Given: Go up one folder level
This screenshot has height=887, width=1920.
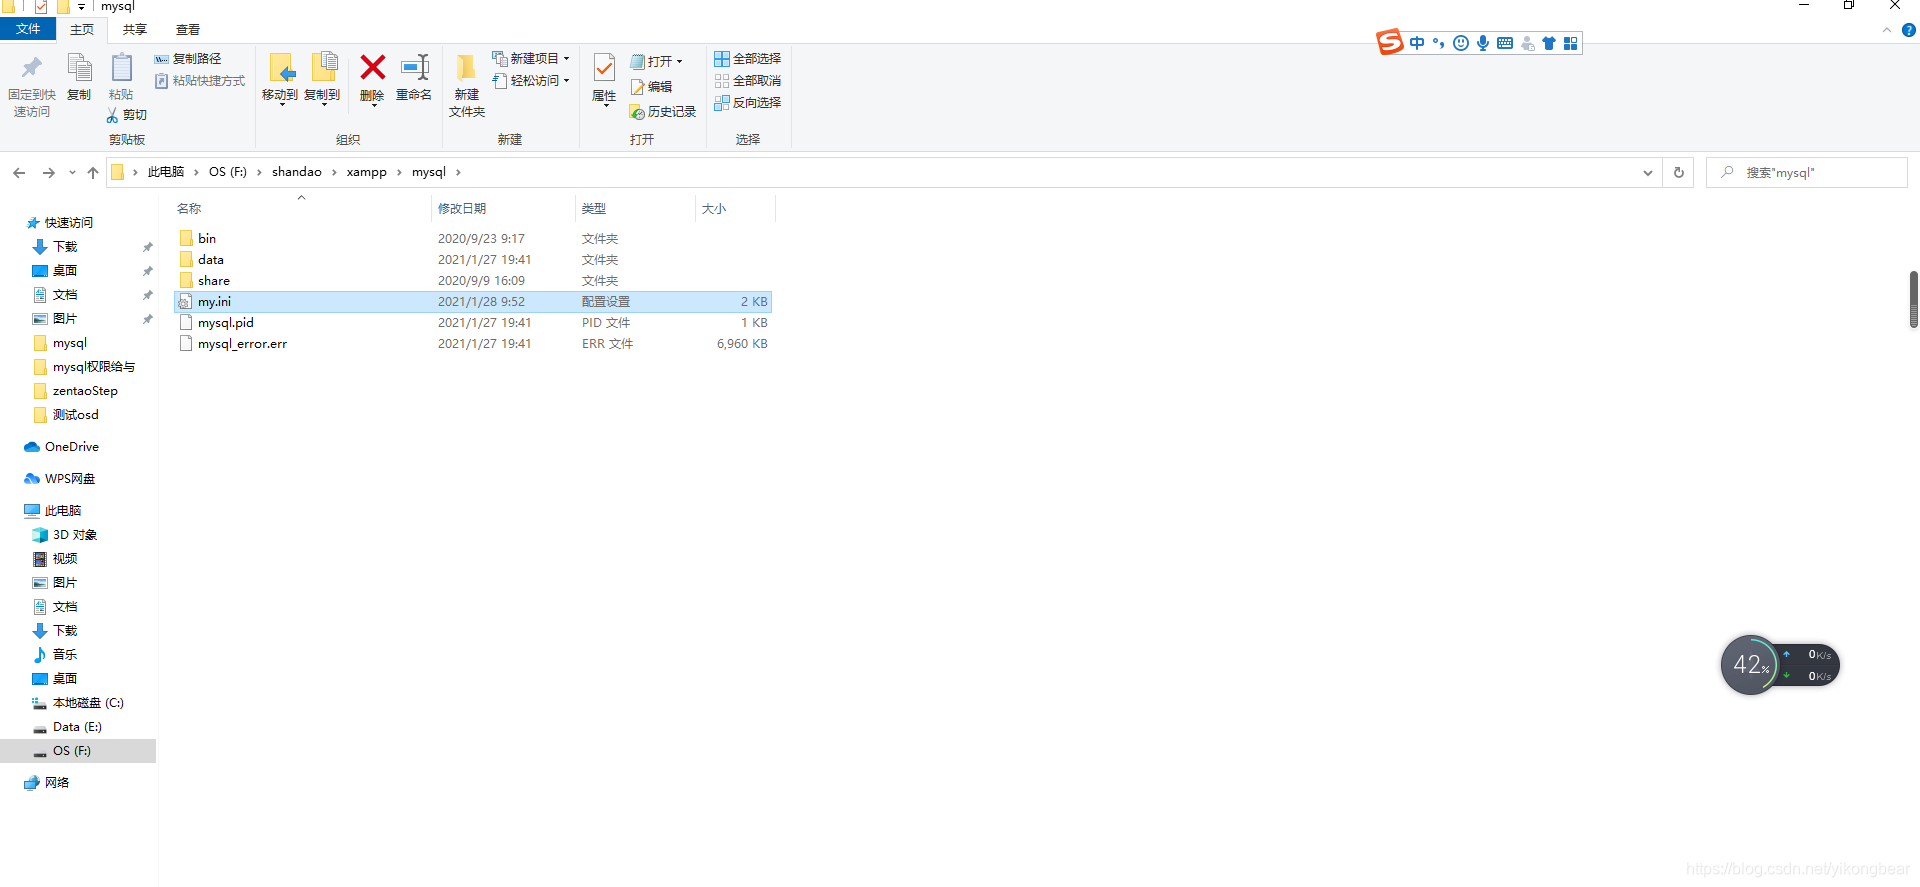Looking at the screenshot, I should (93, 173).
